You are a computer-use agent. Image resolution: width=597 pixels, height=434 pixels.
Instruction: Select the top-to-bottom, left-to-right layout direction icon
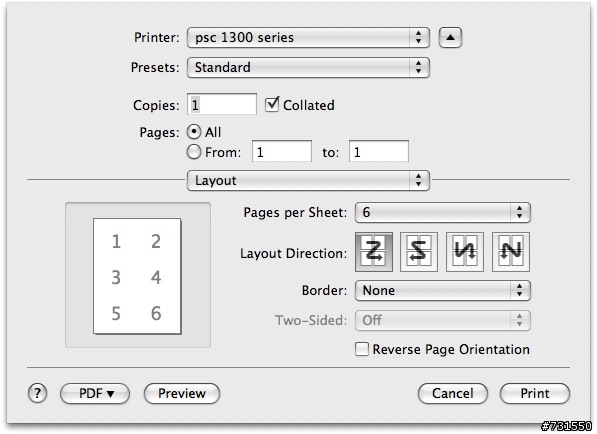465,252
